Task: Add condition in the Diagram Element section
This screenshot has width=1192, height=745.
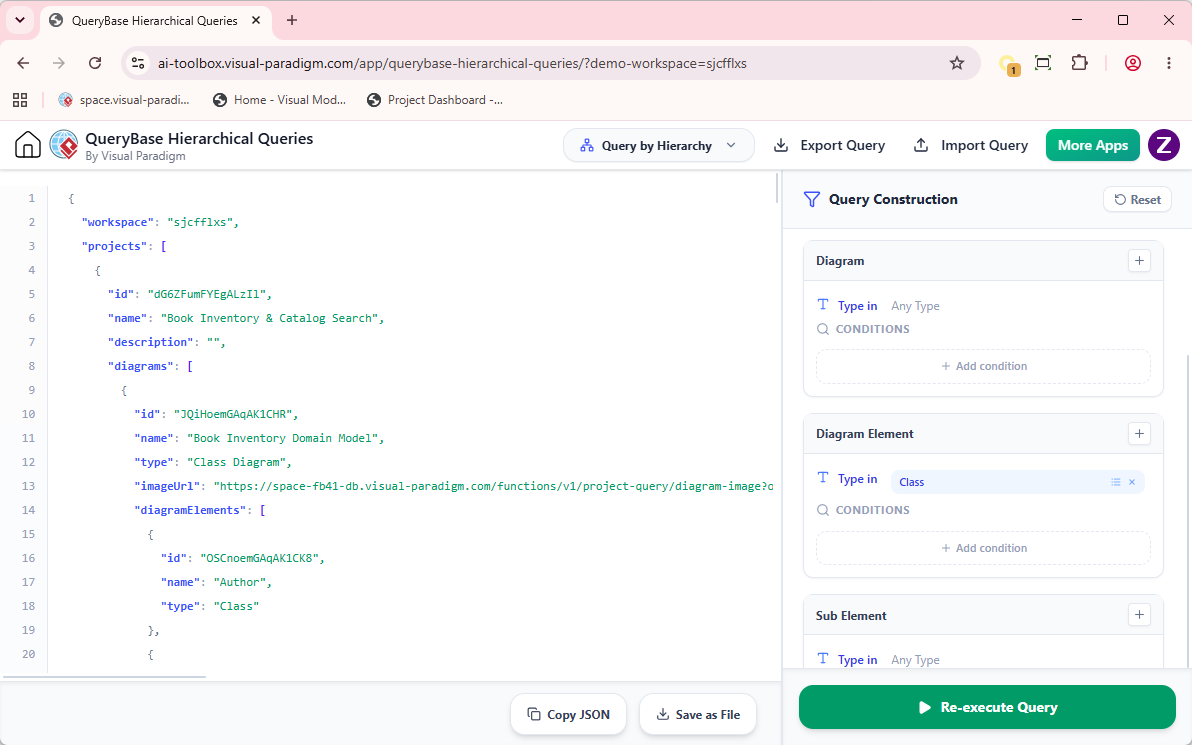Action: coord(983,548)
